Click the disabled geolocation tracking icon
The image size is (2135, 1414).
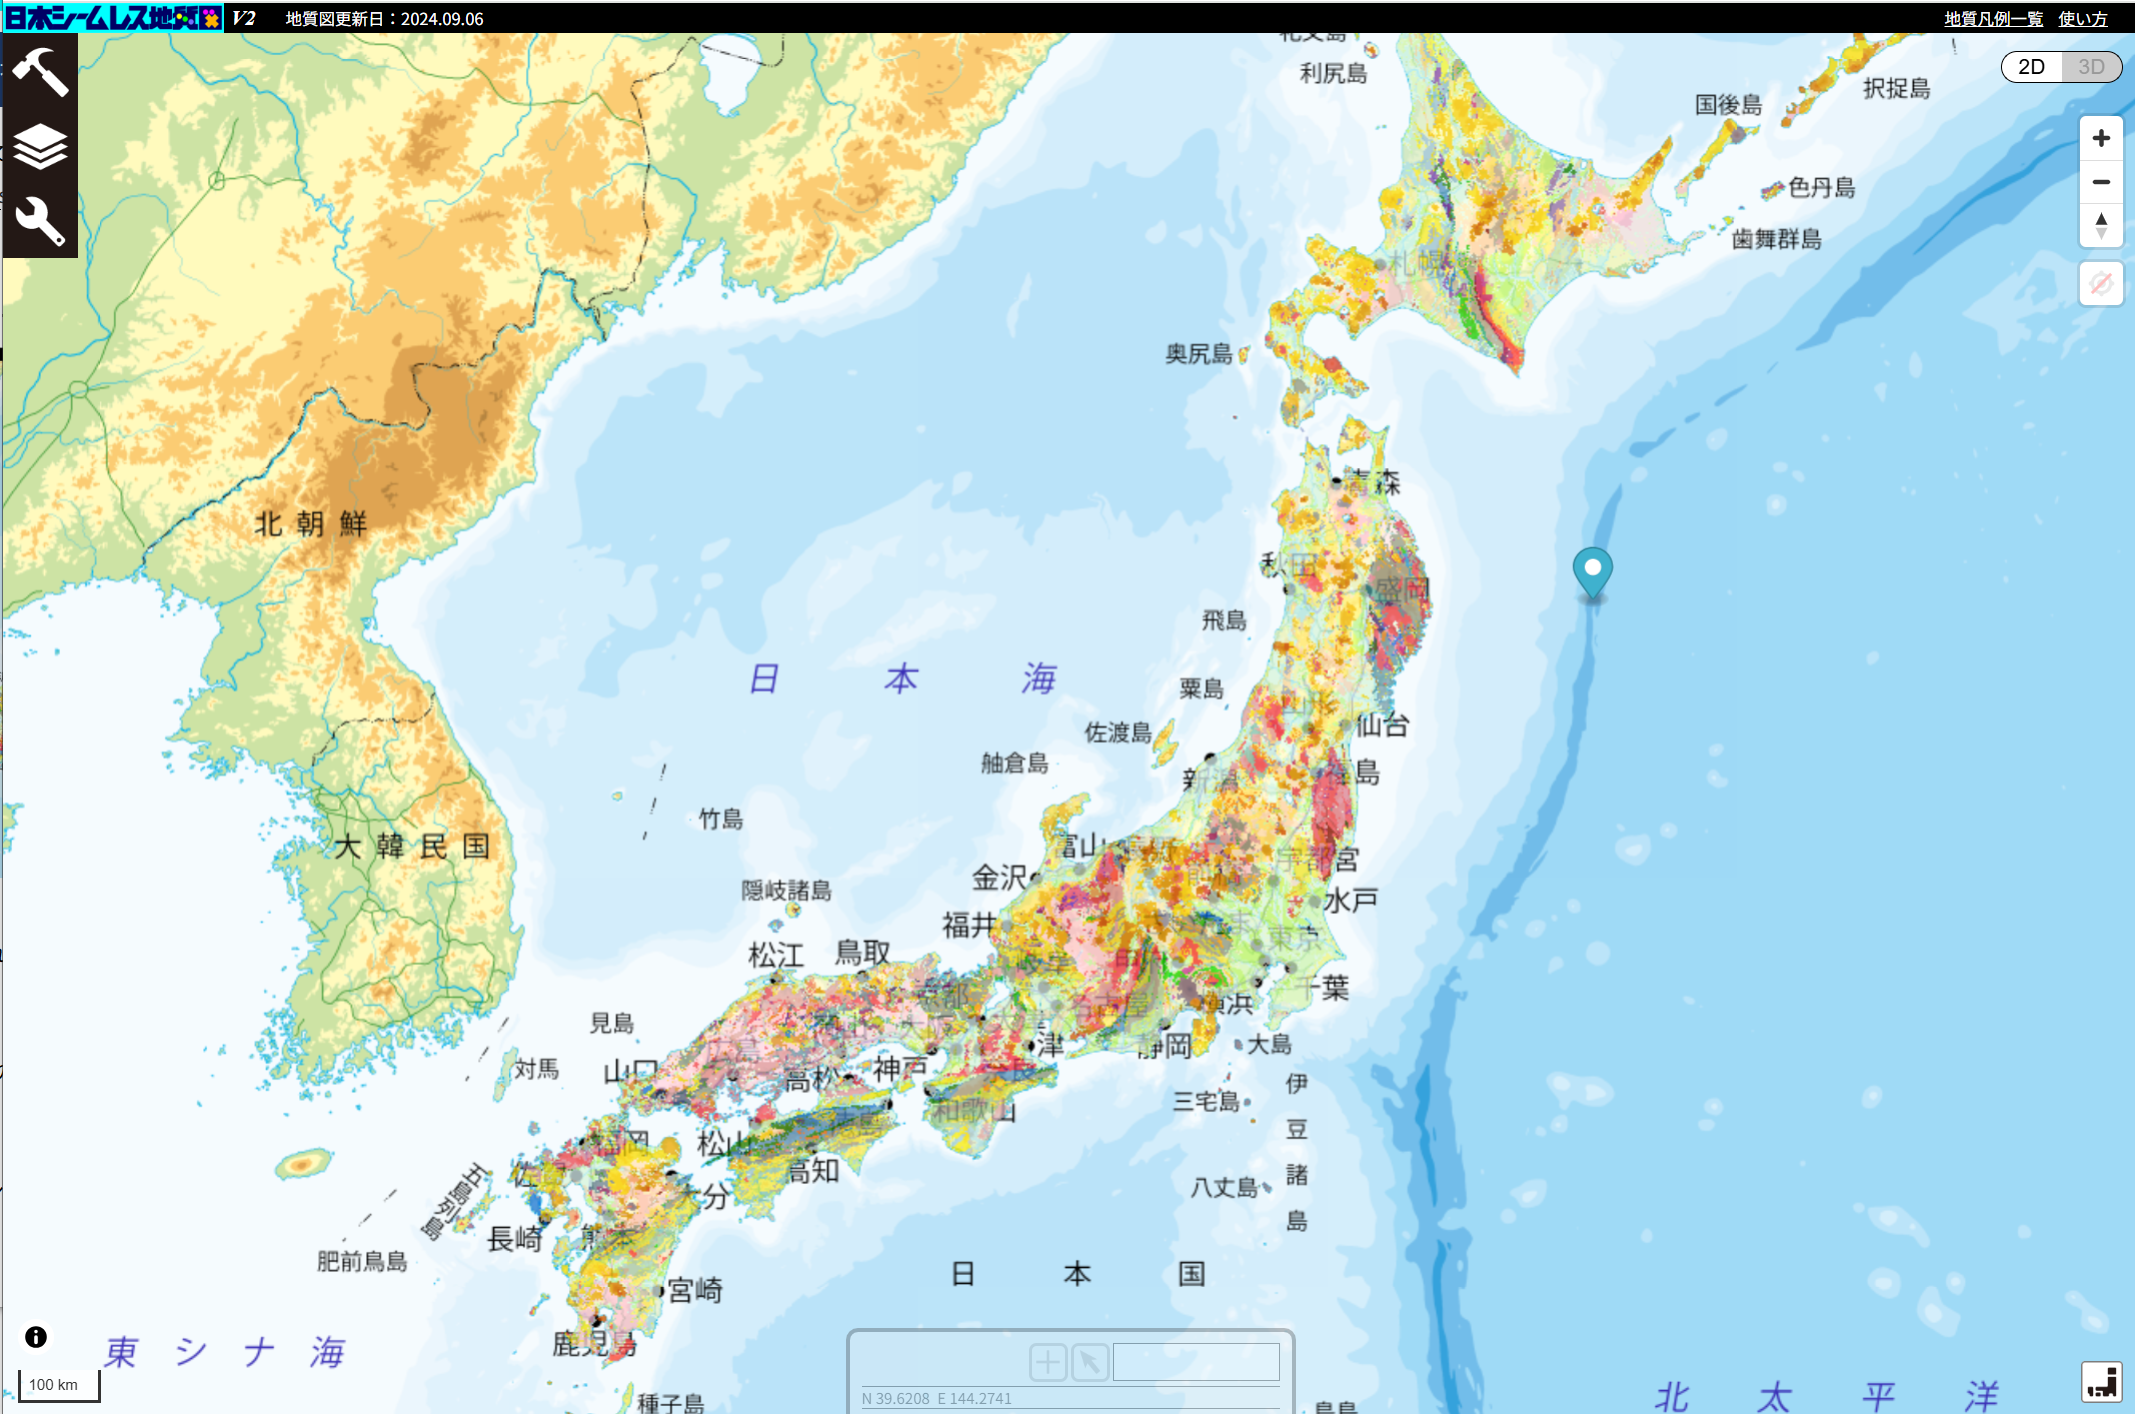(x=2101, y=284)
